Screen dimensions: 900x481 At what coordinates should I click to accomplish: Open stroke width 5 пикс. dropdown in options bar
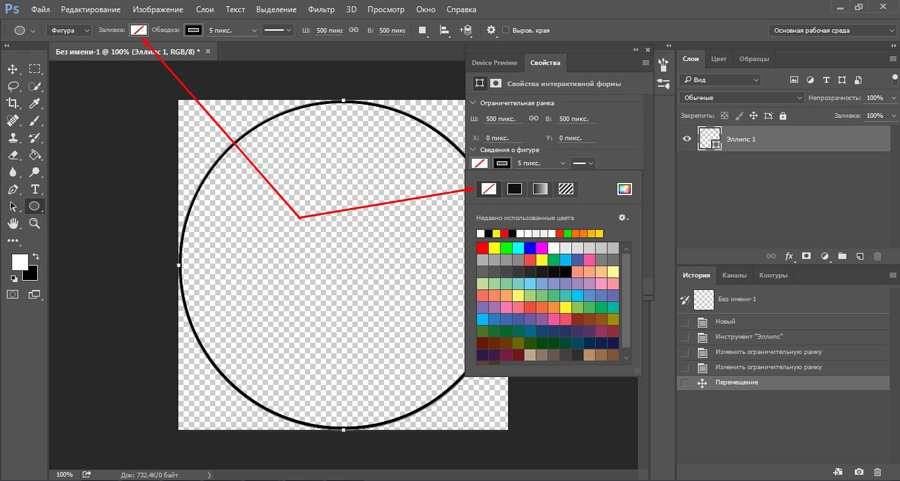[x=254, y=30]
